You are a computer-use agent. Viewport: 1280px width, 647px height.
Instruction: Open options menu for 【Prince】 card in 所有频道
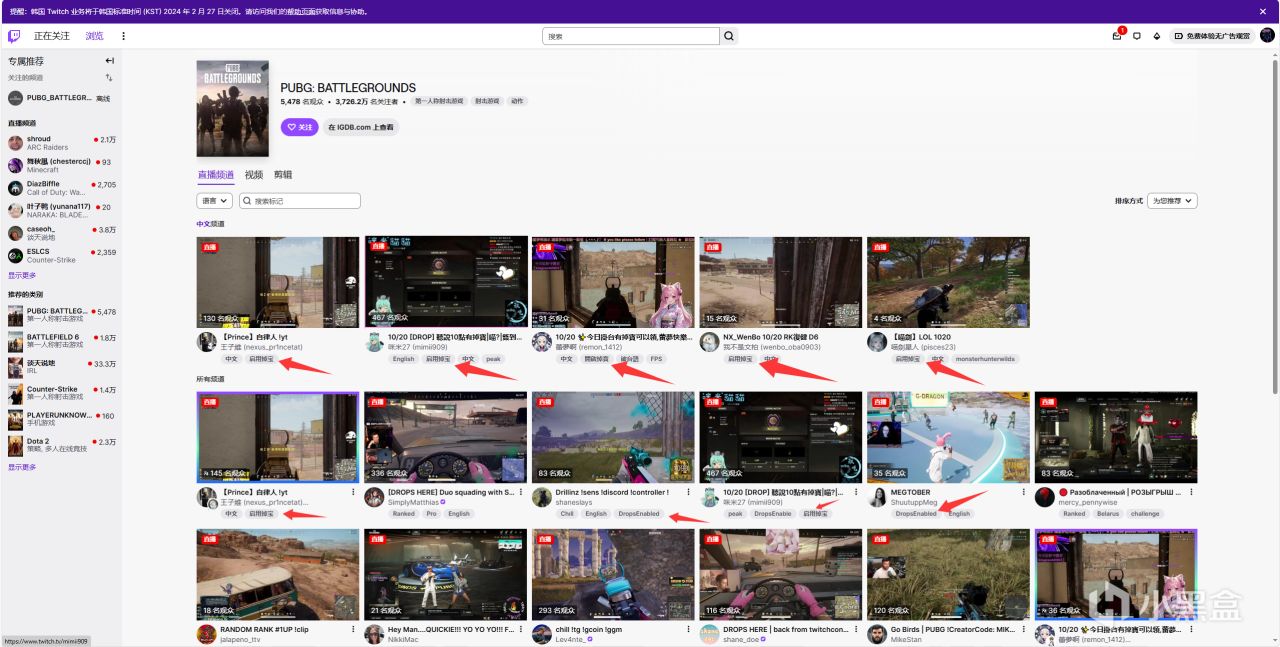353,492
